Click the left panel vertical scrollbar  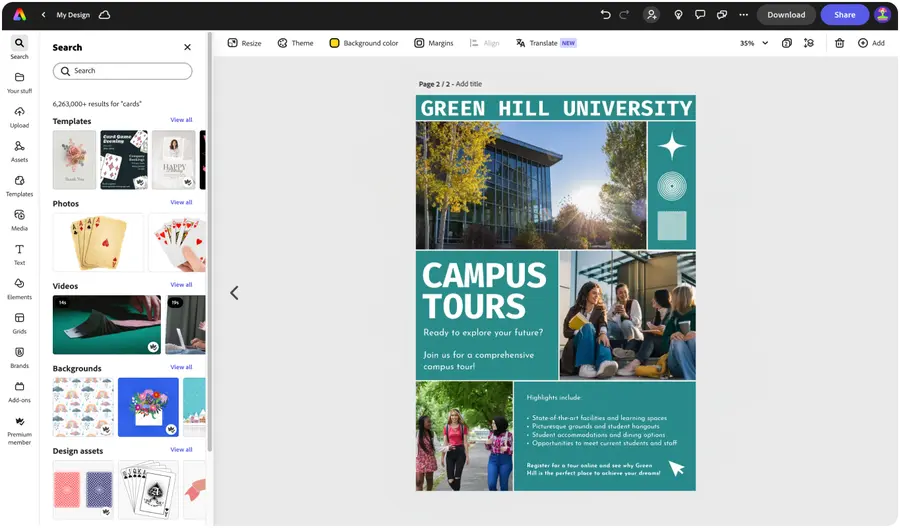(x=210, y=241)
